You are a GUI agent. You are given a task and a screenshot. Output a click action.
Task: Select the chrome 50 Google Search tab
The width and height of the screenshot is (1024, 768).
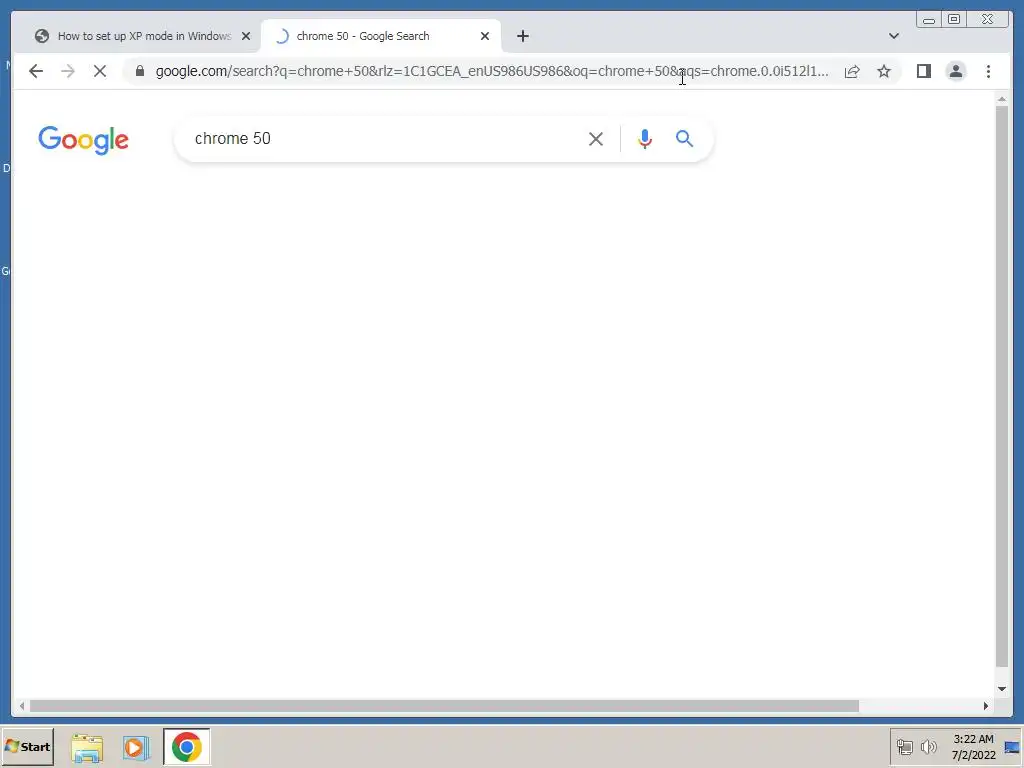381,36
